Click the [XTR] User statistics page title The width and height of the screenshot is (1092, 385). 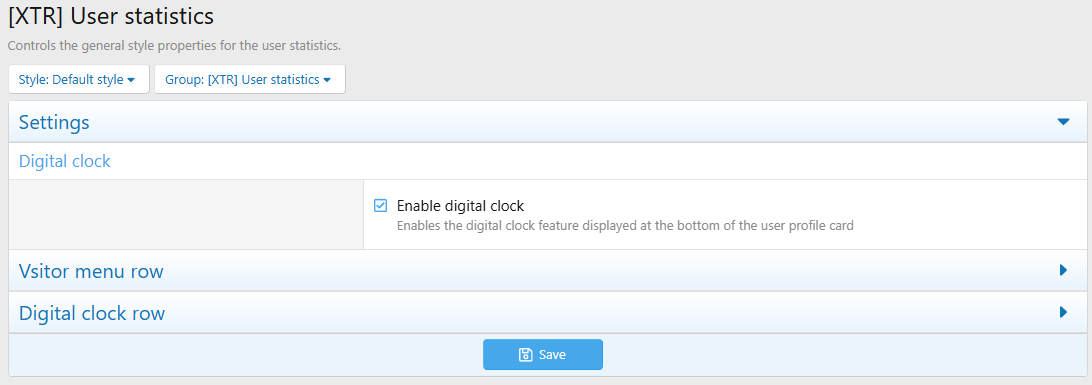111,16
